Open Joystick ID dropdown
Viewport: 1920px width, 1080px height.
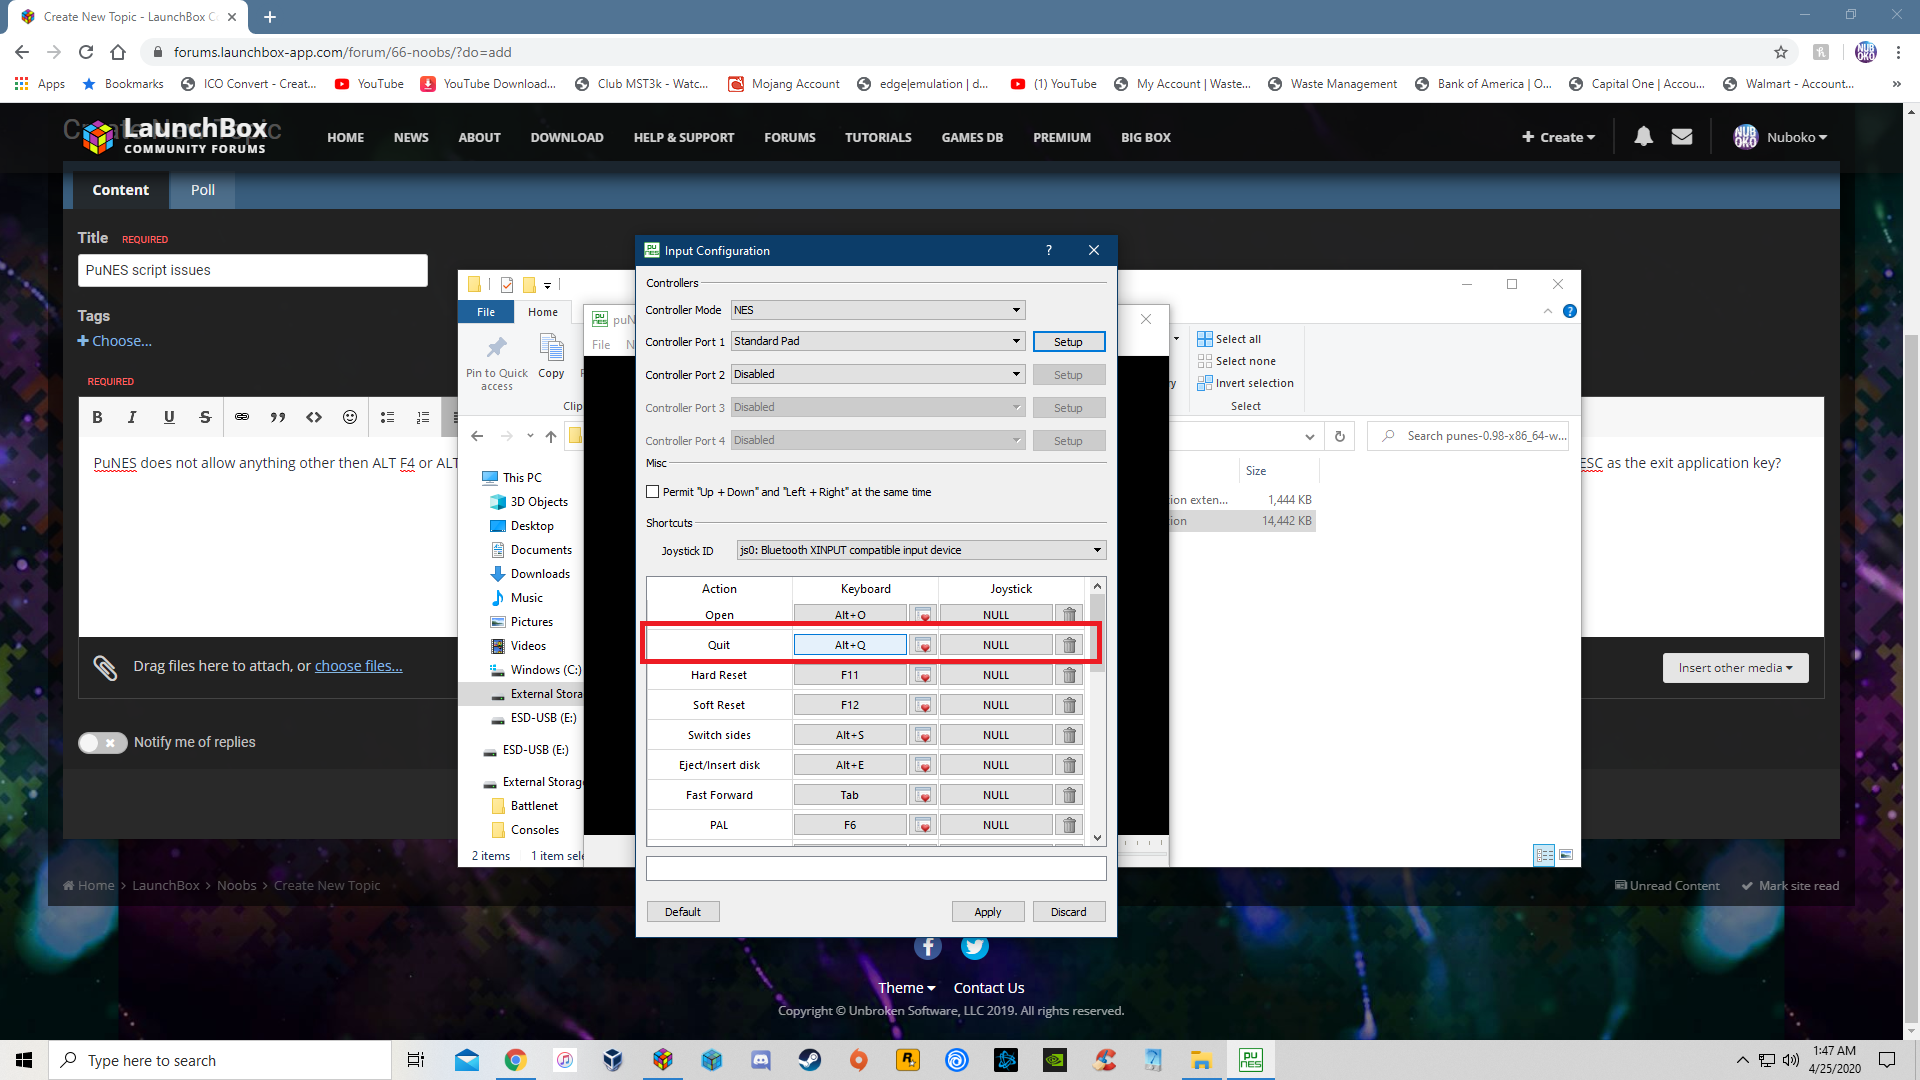(921, 550)
